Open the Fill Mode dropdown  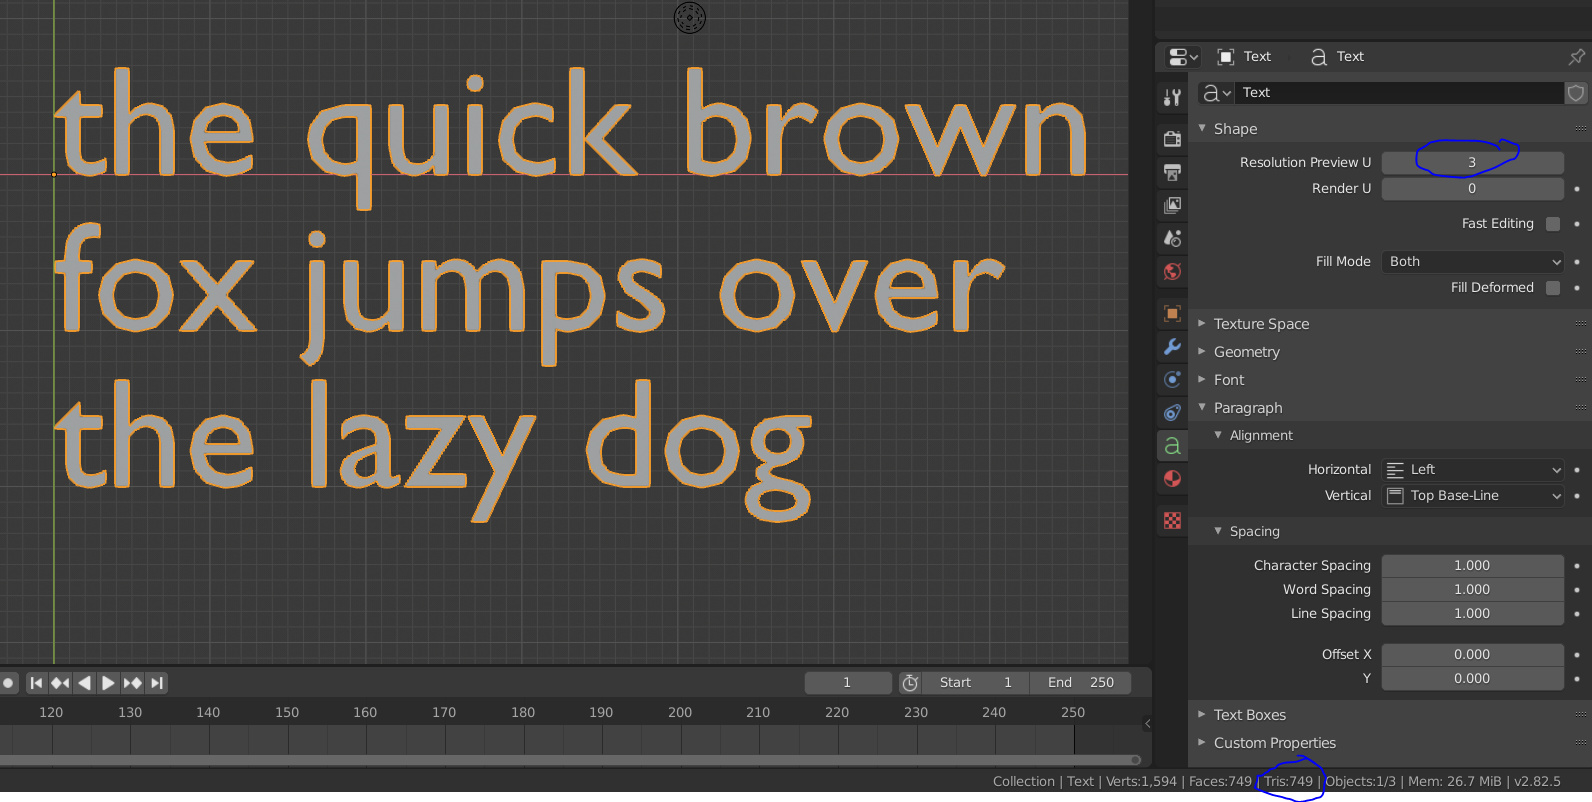coord(1473,262)
